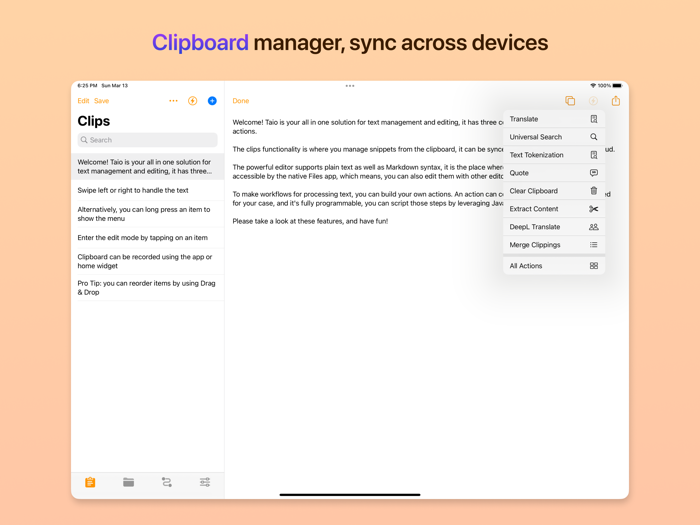The width and height of the screenshot is (700, 525).
Task: Select 'Clipboard can be recorded using the app' clip
Action: pos(147,261)
